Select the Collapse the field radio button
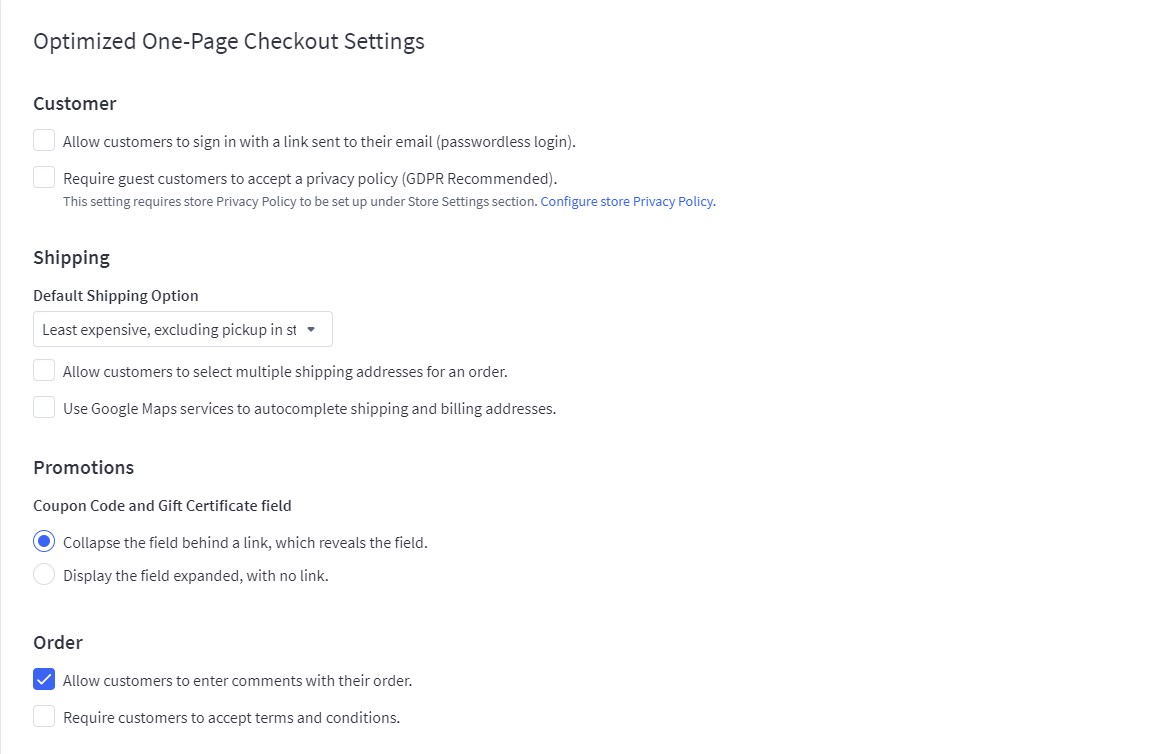This screenshot has height=754, width=1174. (x=44, y=542)
